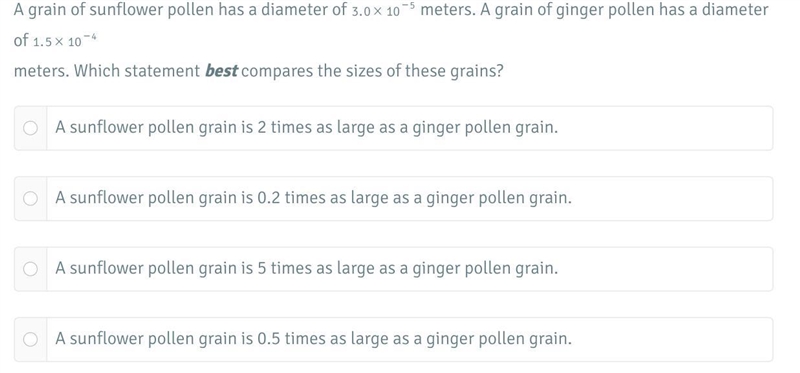Image resolution: width=800 pixels, height=373 pixels.
Task: Click the sentence text of the '0.2 times' answer
Action: coord(314,198)
